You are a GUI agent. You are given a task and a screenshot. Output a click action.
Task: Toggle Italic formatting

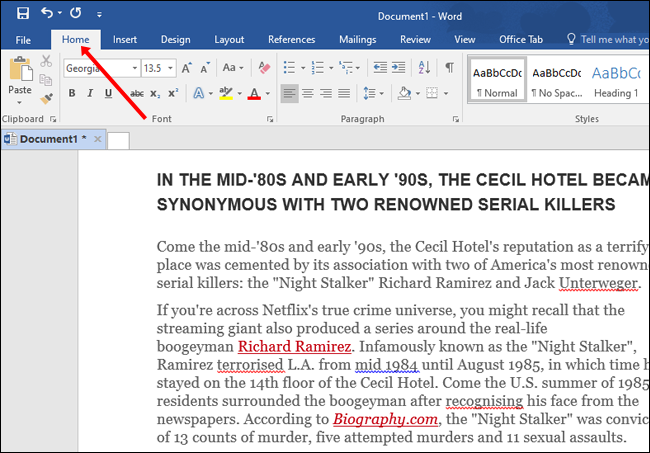[90, 93]
